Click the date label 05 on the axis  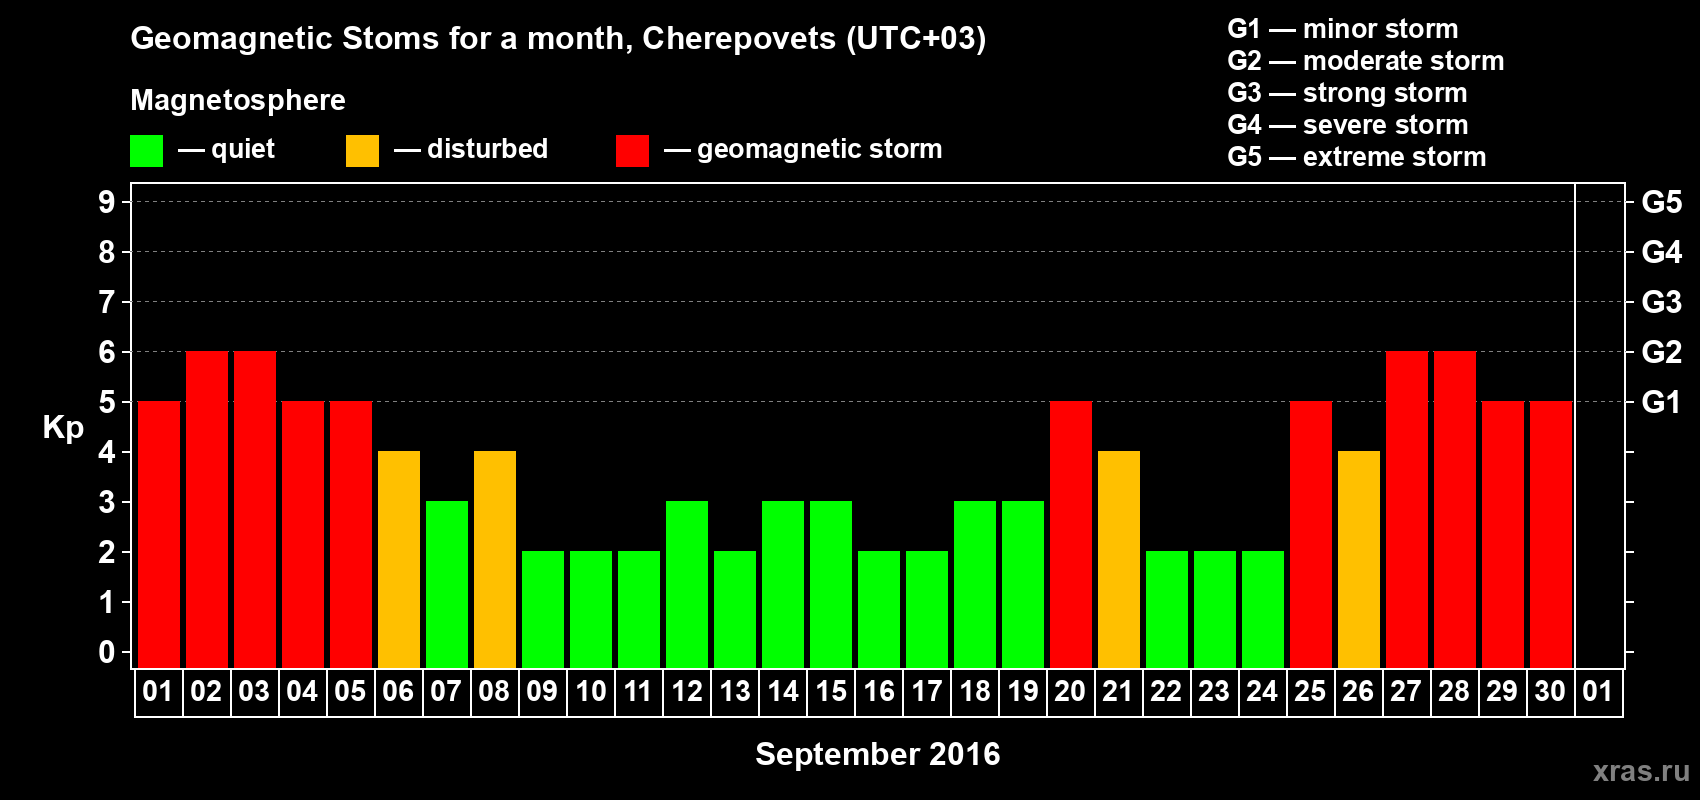click(x=350, y=692)
